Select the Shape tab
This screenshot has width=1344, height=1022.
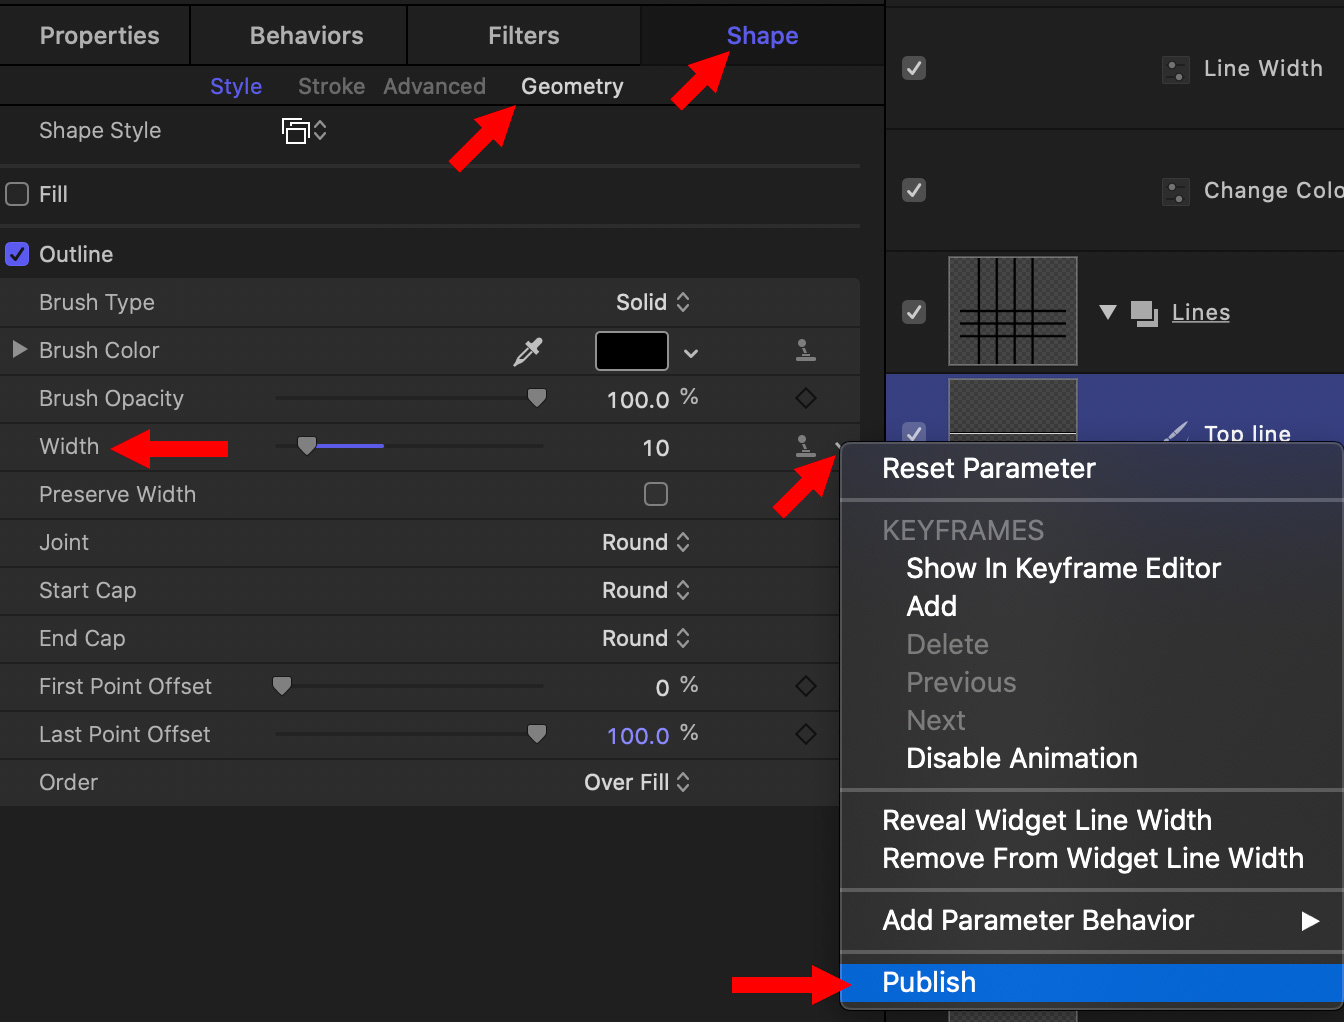tap(762, 36)
